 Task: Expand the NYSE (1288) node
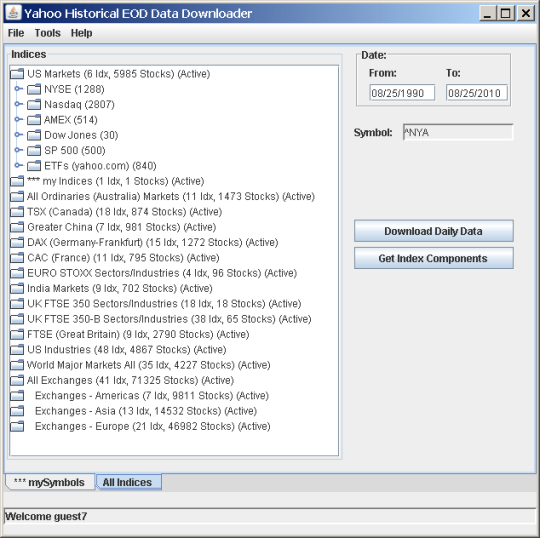(18, 89)
